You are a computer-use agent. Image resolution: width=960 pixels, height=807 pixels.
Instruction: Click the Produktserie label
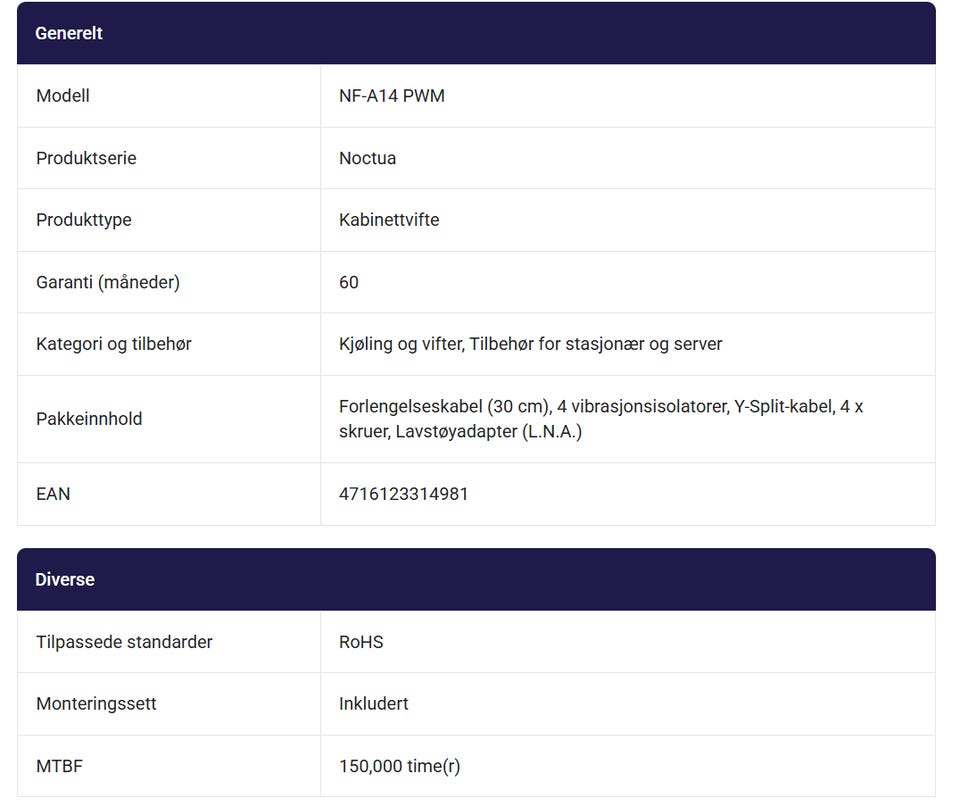tap(86, 158)
